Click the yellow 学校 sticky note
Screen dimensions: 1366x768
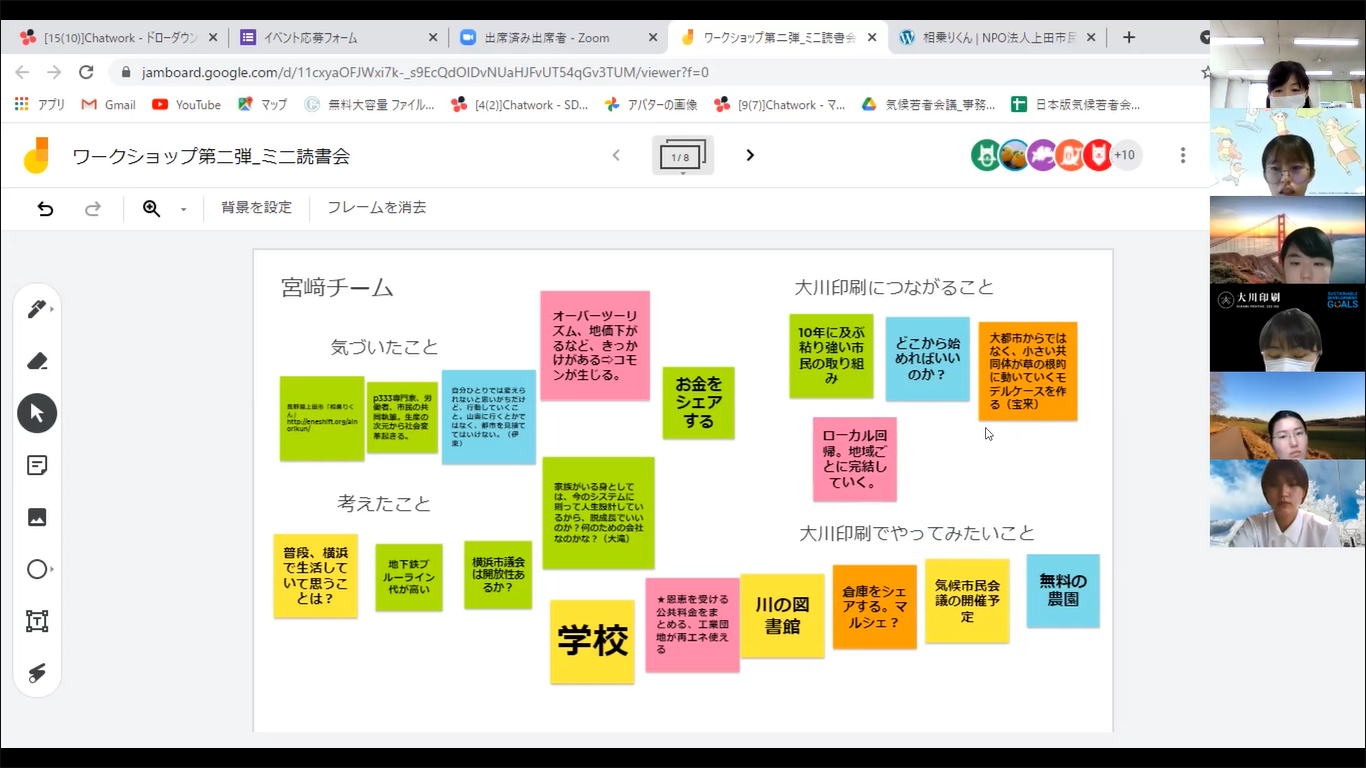(592, 642)
